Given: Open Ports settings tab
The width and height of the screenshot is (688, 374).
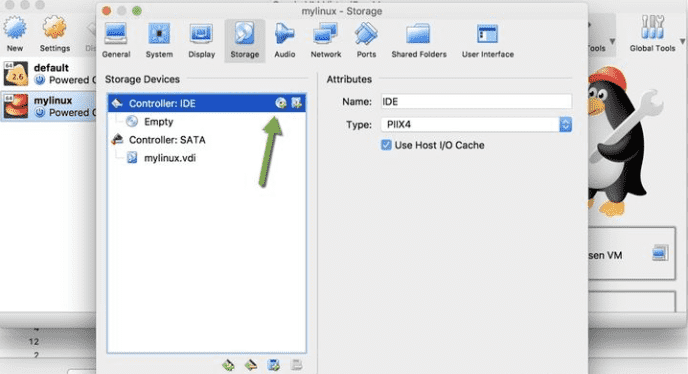Looking at the screenshot, I should tap(366, 40).
